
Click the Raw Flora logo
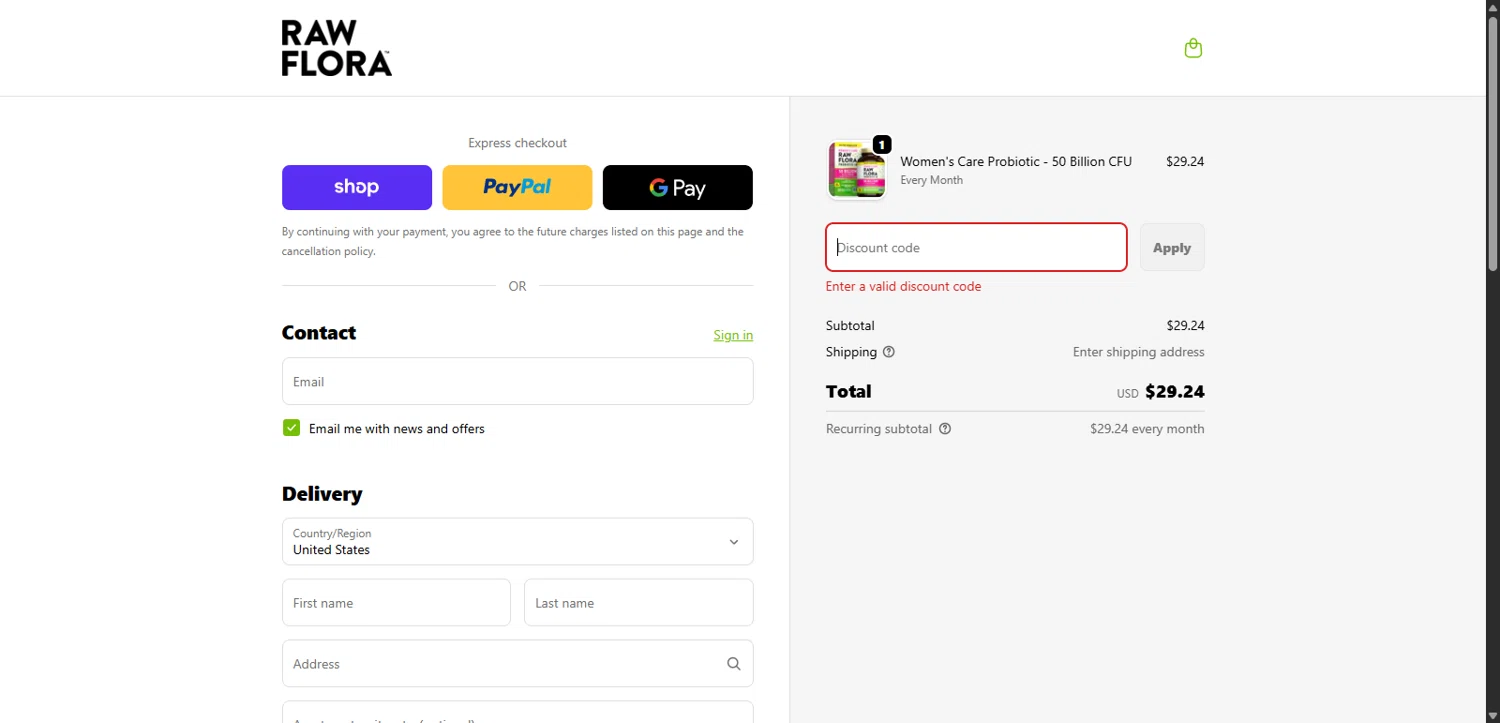click(336, 48)
